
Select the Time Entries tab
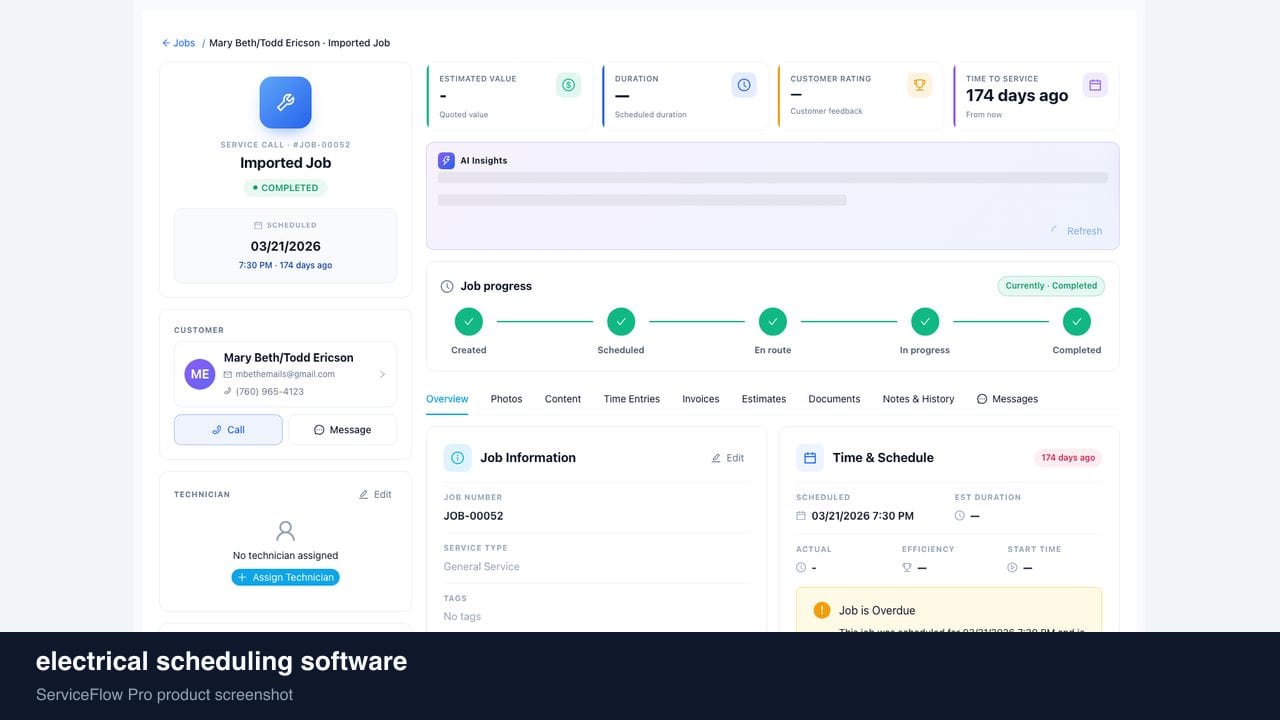pyautogui.click(x=632, y=399)
